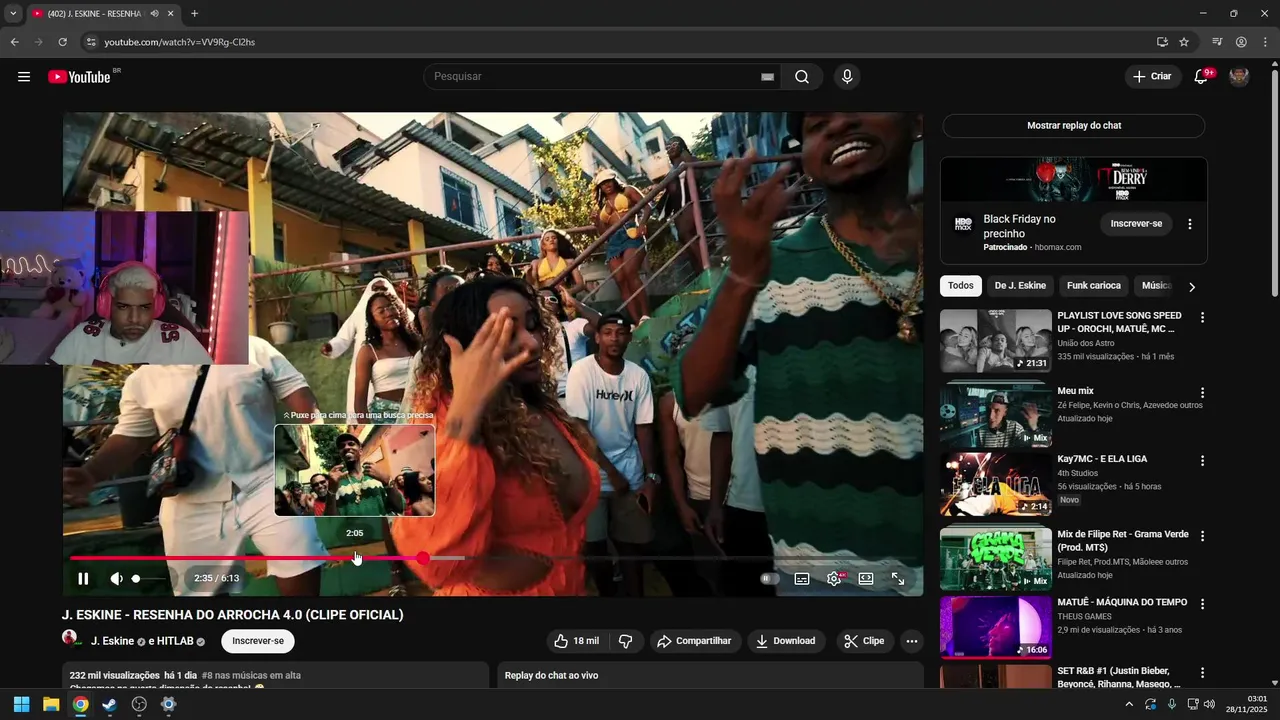Image resolution: width=1280 pixels, height=720 pixels.
Task: Mute the video with speaker icon
Action: pyautogui.click(x=116, y=578)
